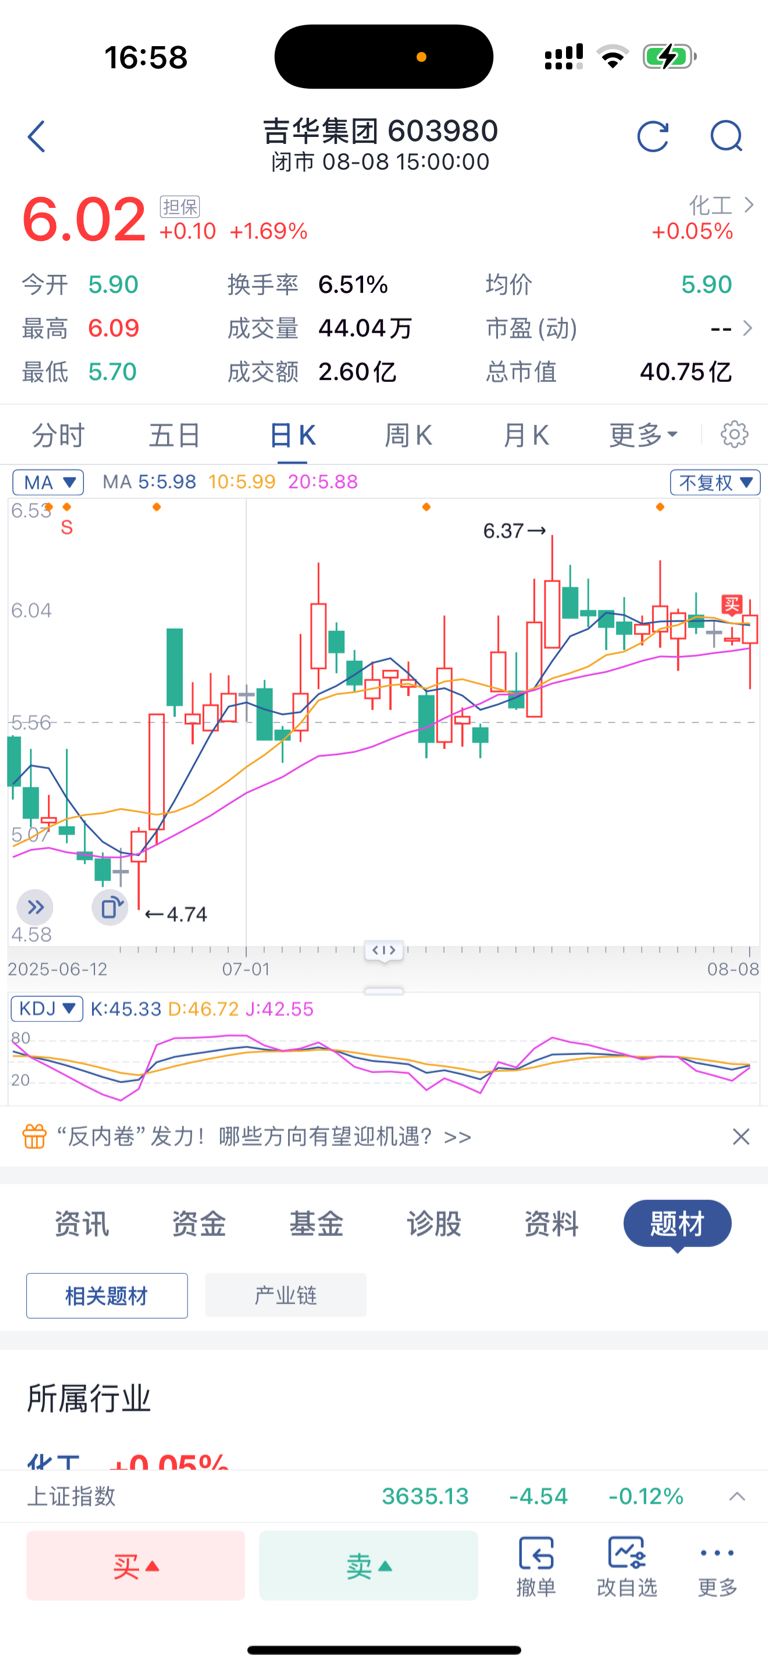Open the 资金 capital flow tab
Viewport: 768px width, 1669px height.
point(198,1223)
